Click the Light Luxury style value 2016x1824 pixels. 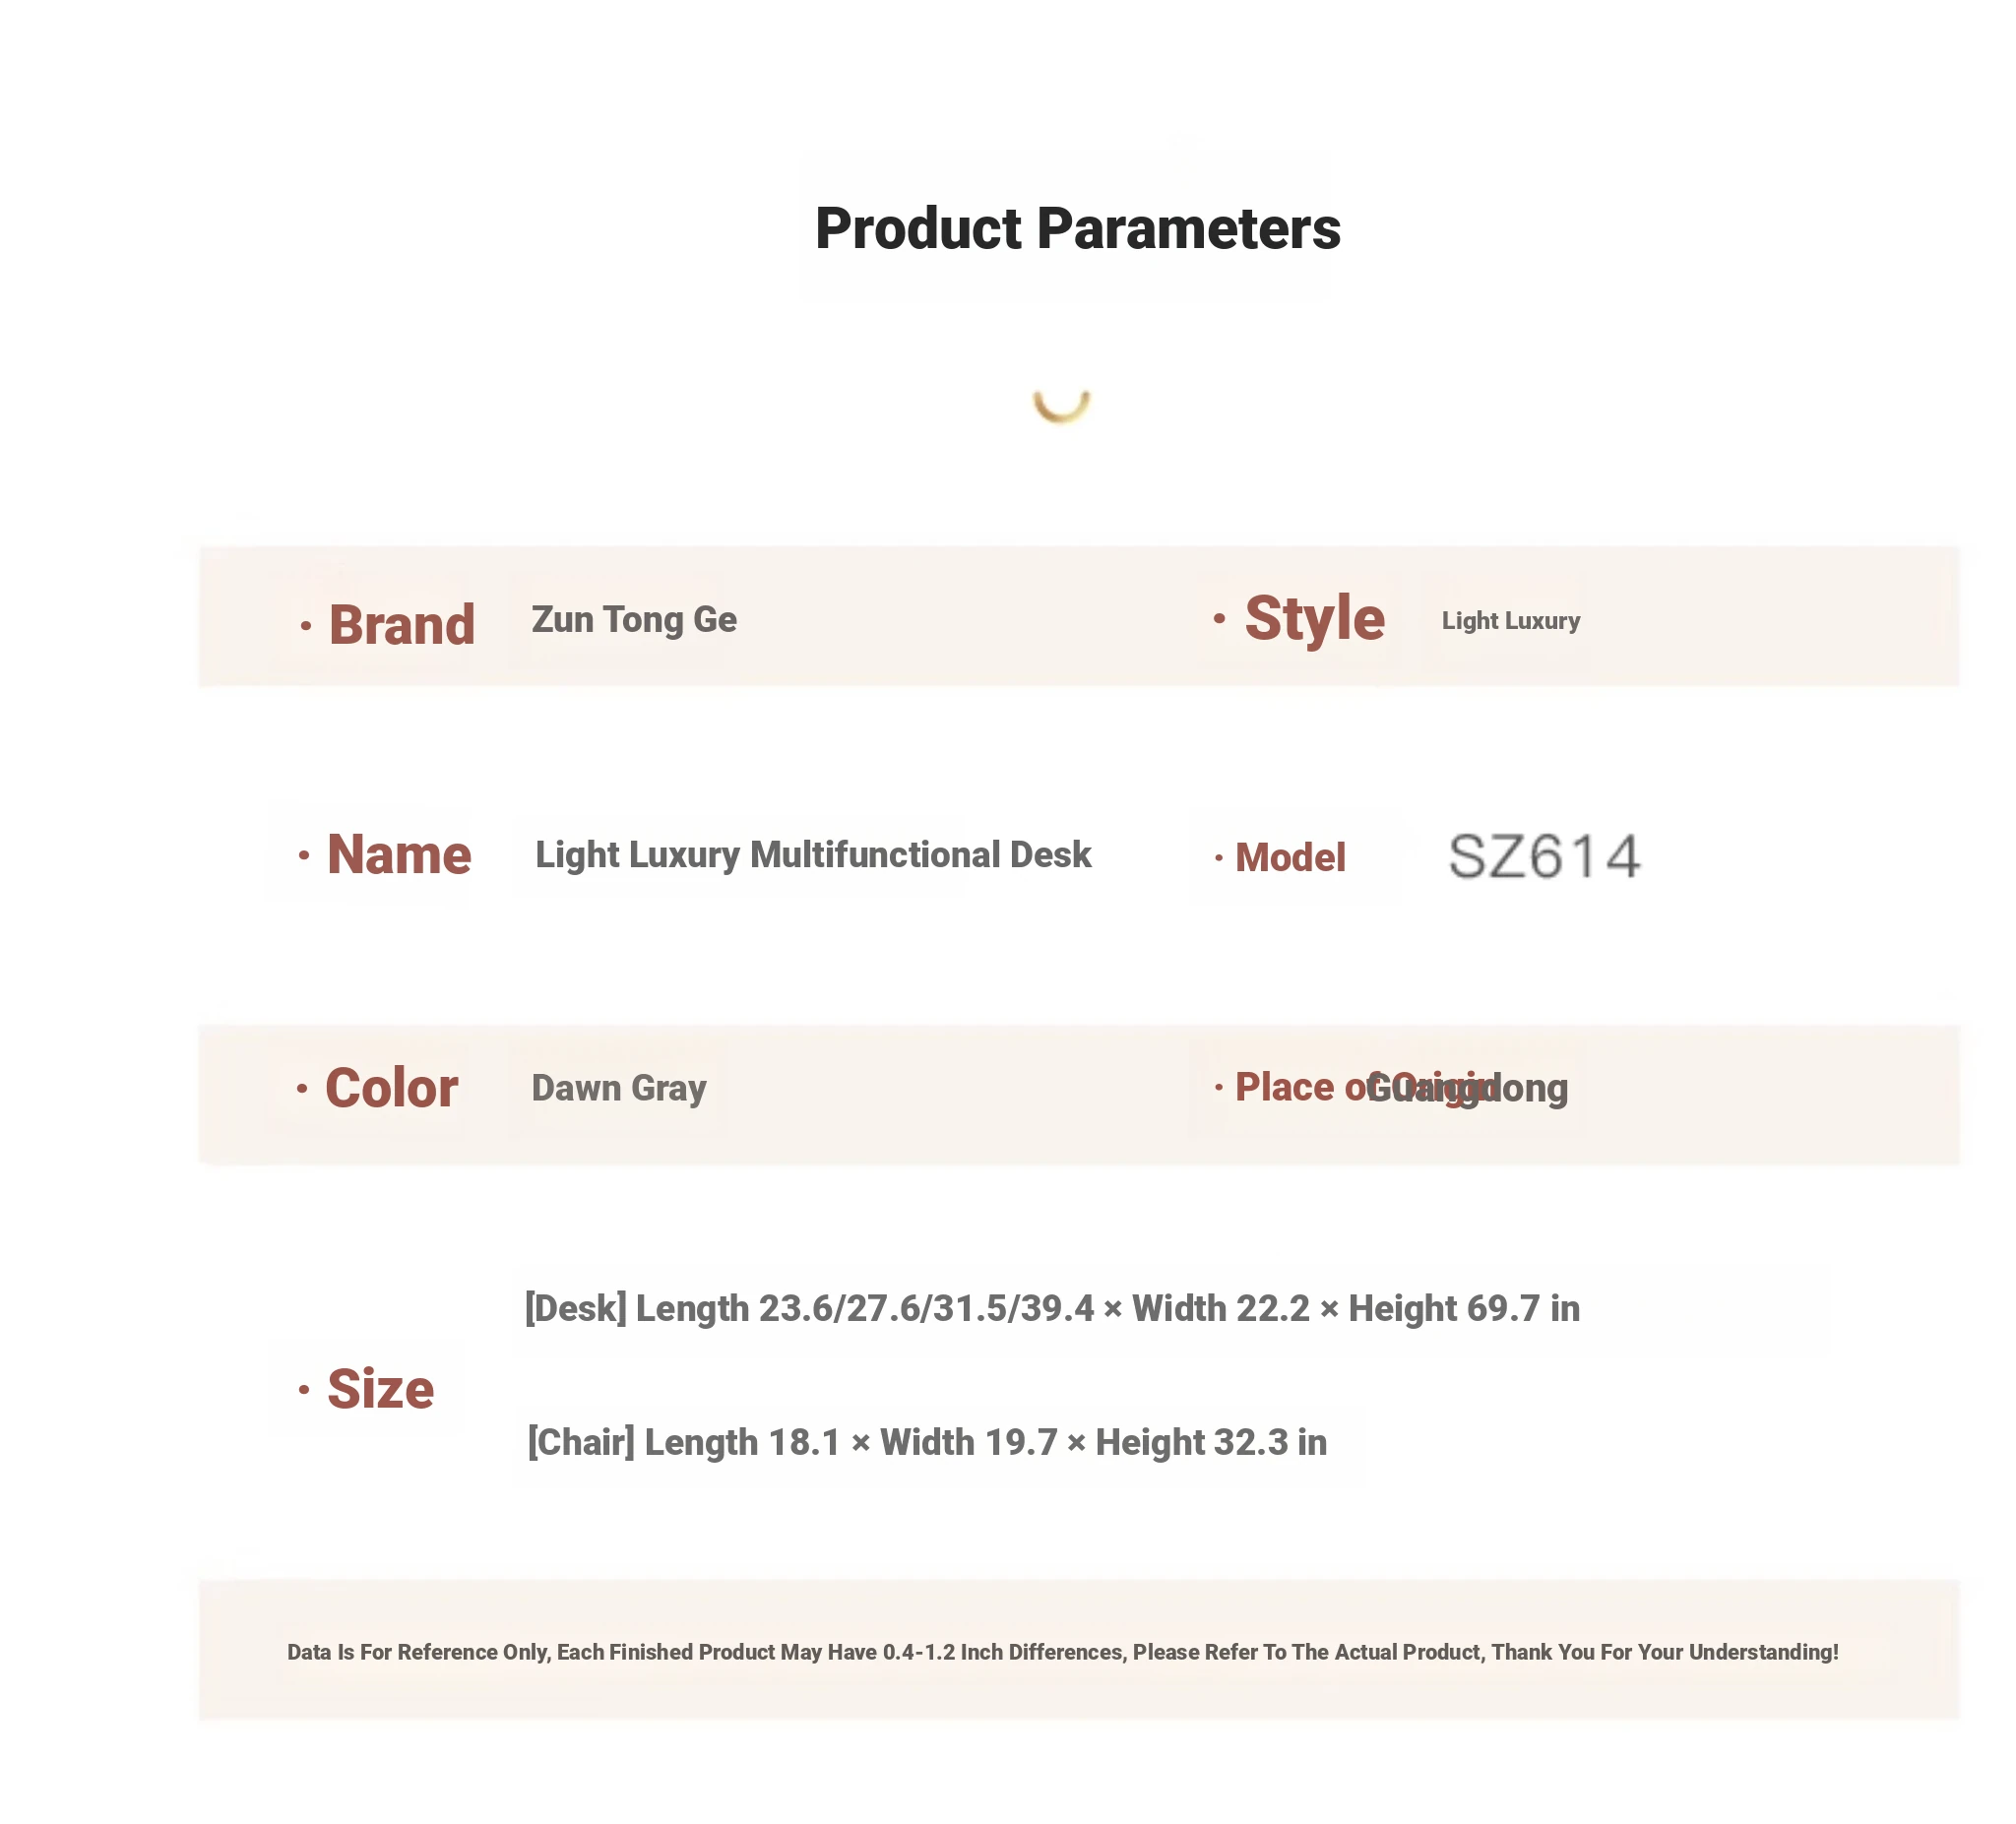pos(1511,621)
